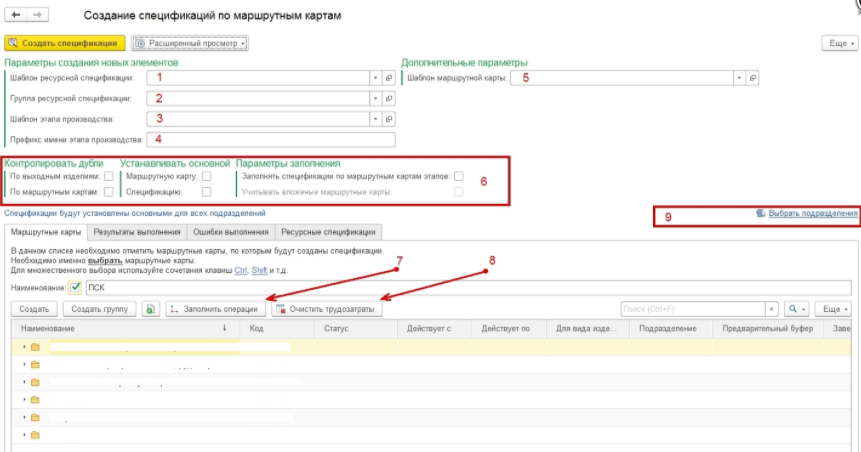Viewport: 861px width, 452px height.
Task: Enable the По выходным изделиям checkbox
Action: tap(109, 176)
